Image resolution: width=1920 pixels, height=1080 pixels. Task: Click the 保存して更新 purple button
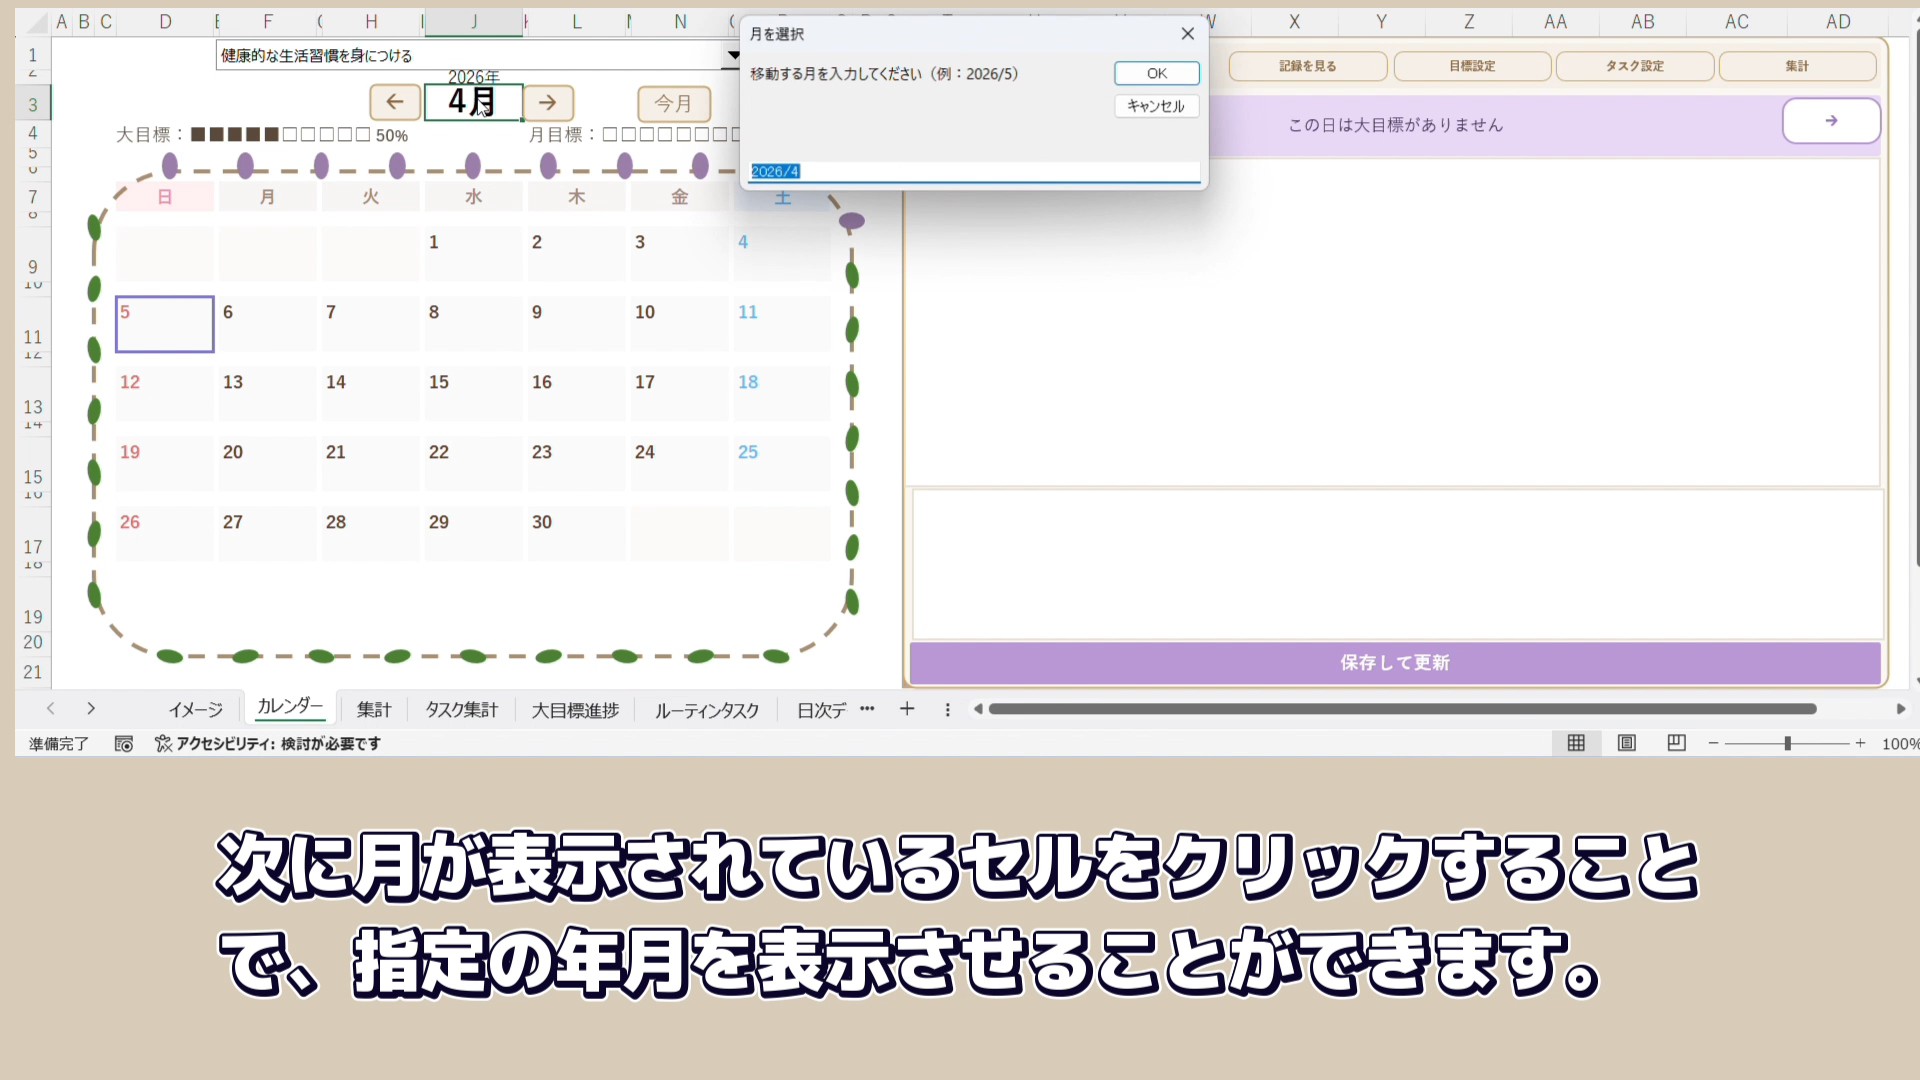click(1394, 663)
